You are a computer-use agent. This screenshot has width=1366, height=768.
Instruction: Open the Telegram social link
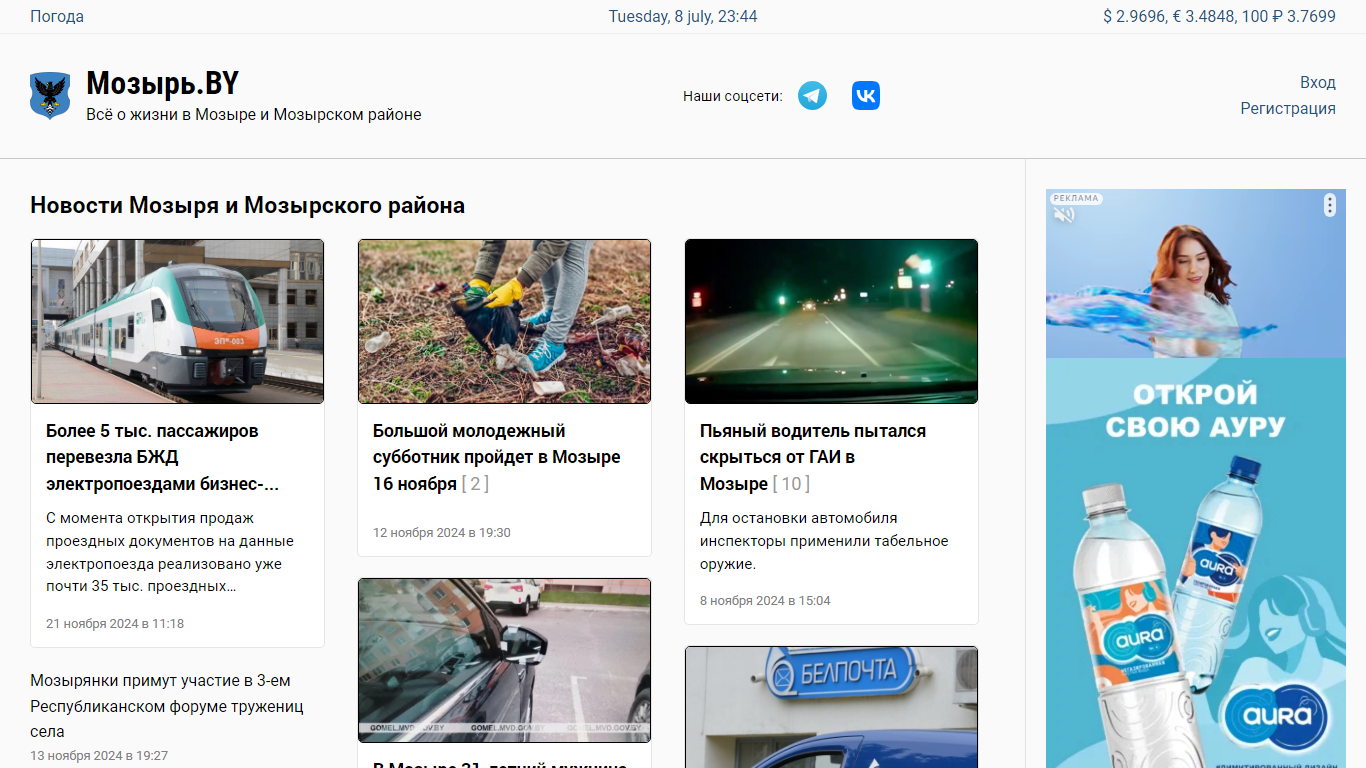[812, 96]
